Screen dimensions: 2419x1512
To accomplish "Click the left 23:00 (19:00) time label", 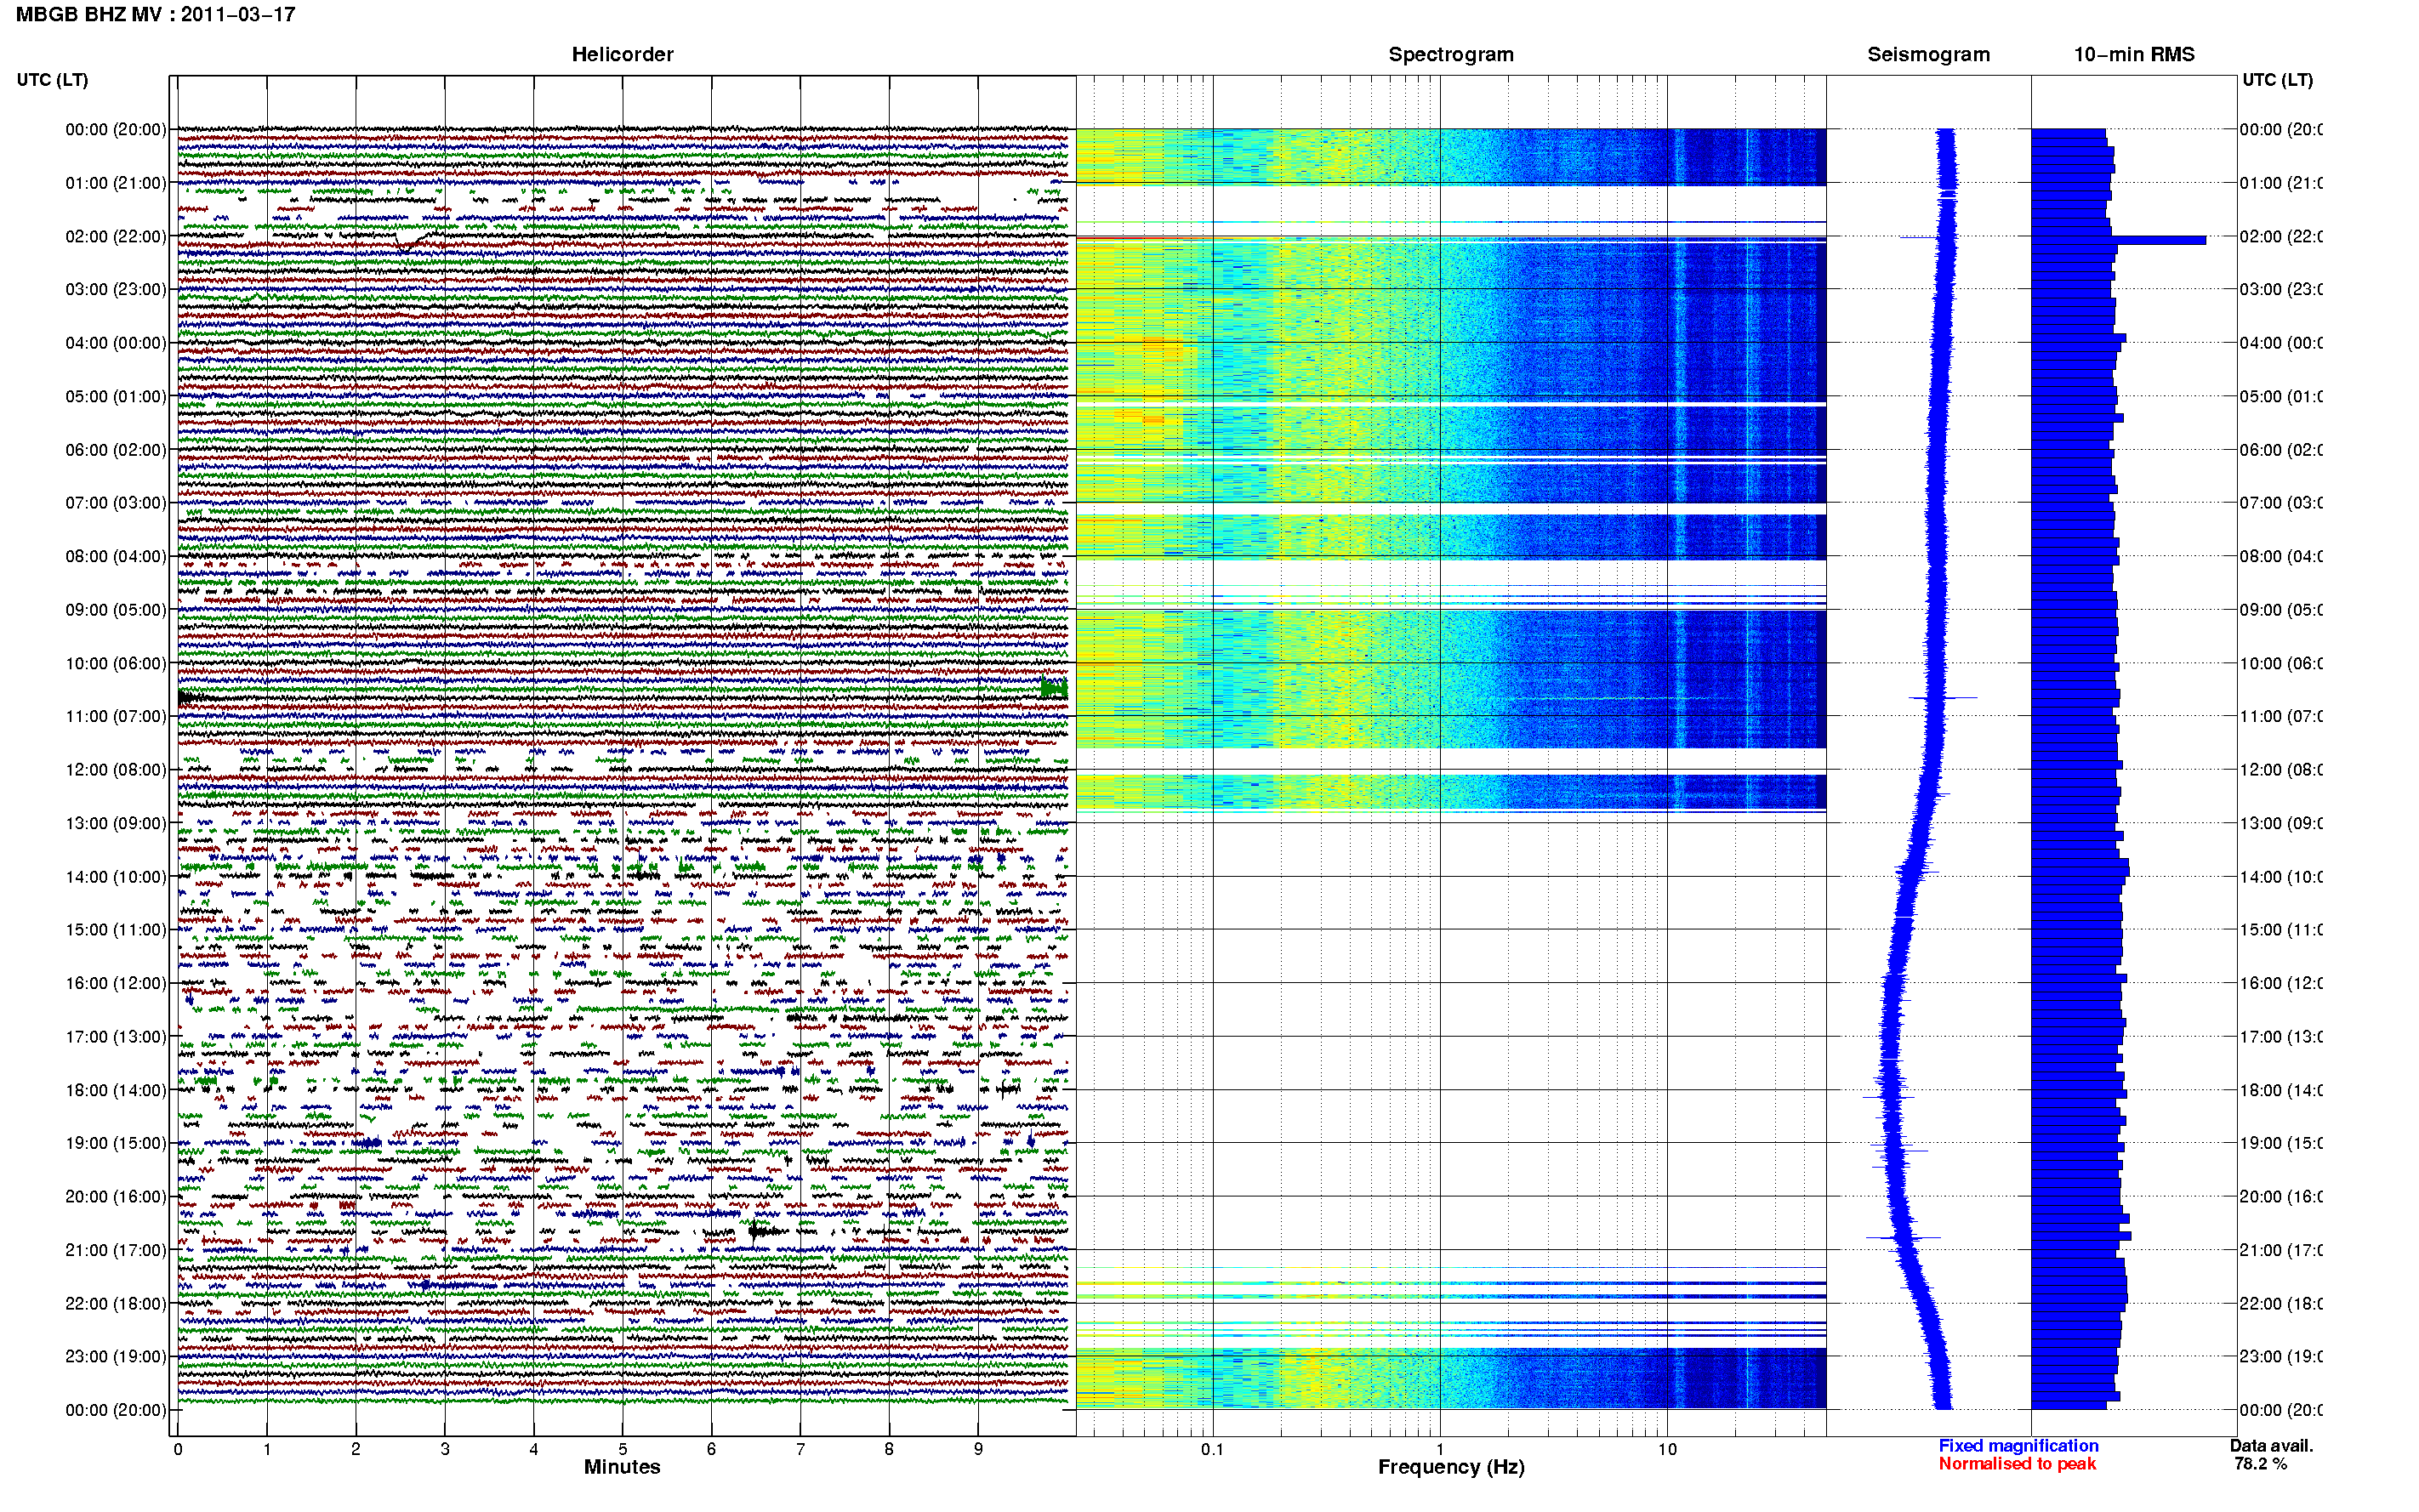I will pyautogui.click(x=116, y=1357).
